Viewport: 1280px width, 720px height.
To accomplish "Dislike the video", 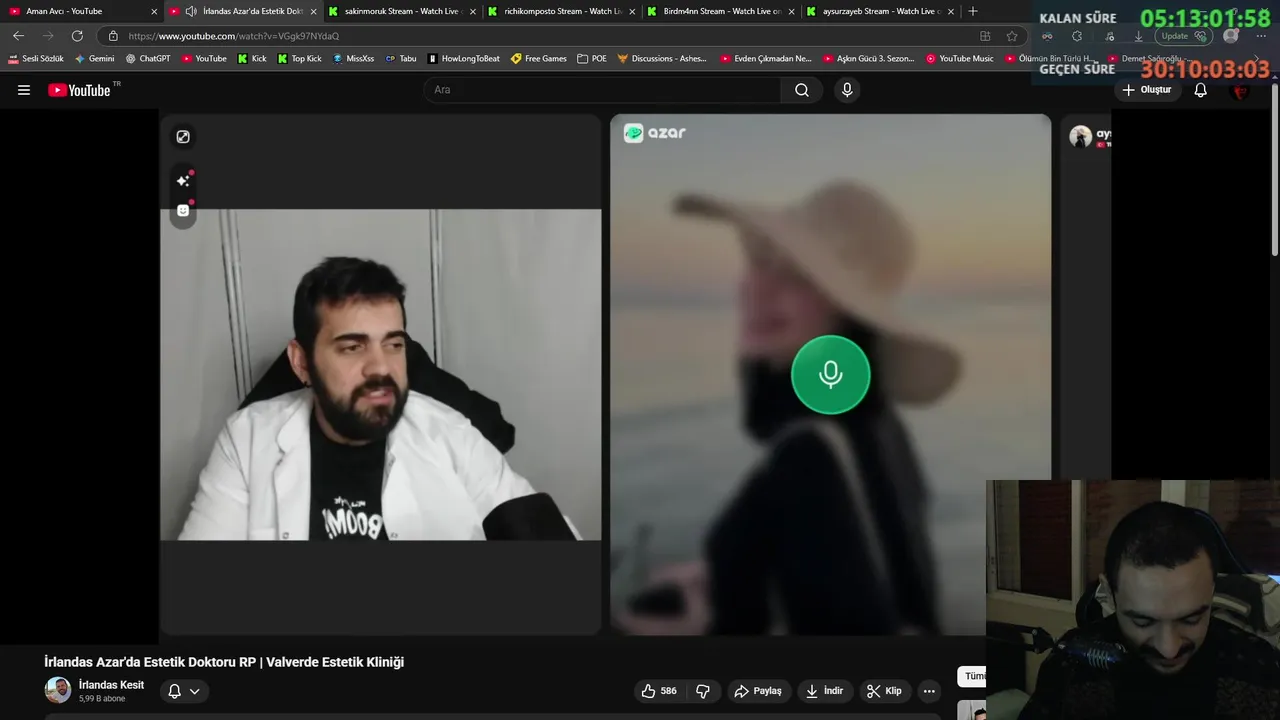I will (703, 691).
